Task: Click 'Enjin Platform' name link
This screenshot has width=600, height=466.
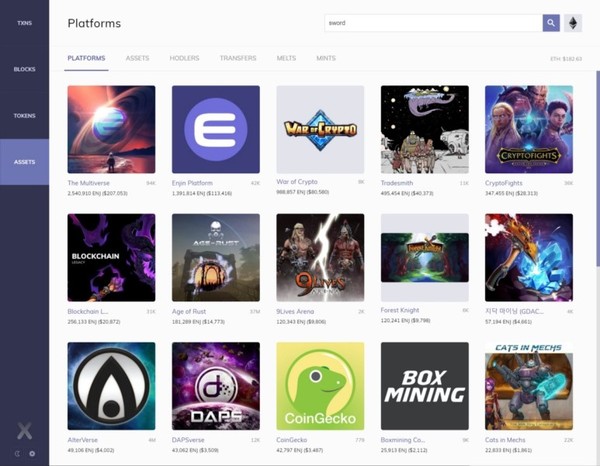Action: 192,183
